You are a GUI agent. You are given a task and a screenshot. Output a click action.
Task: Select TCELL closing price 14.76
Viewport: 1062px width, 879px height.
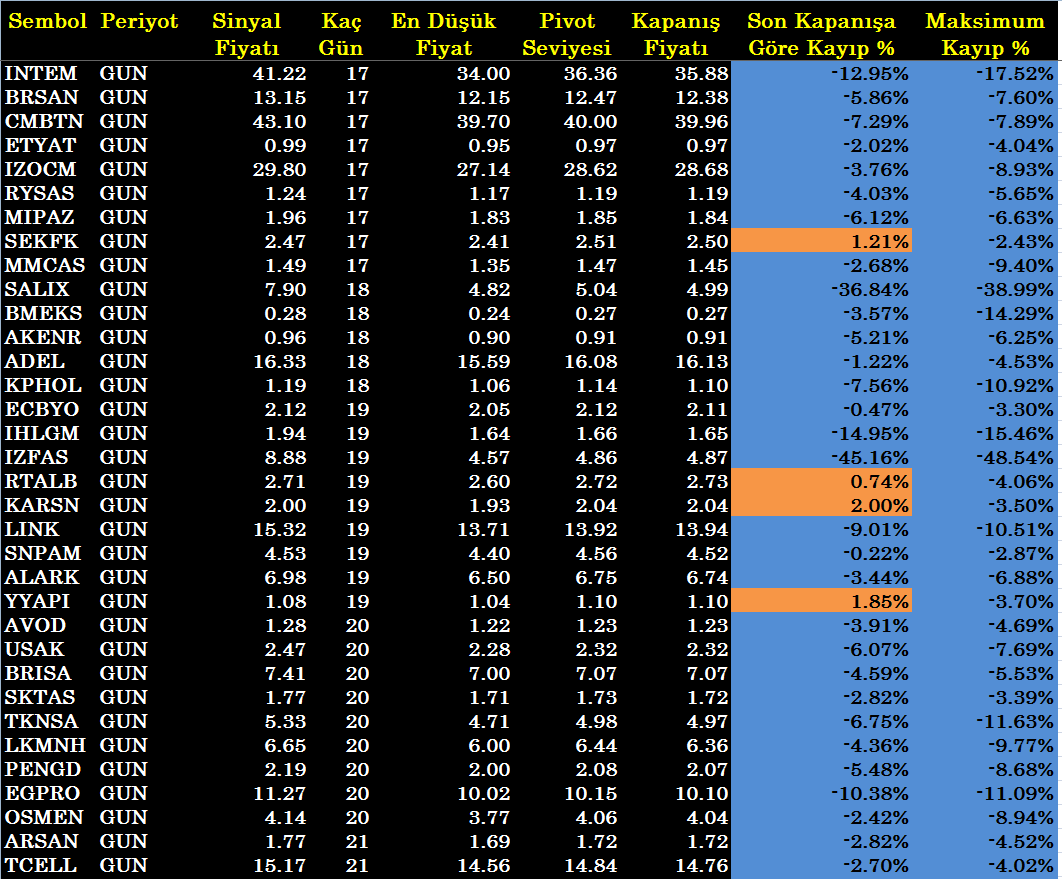click(702, 865)
